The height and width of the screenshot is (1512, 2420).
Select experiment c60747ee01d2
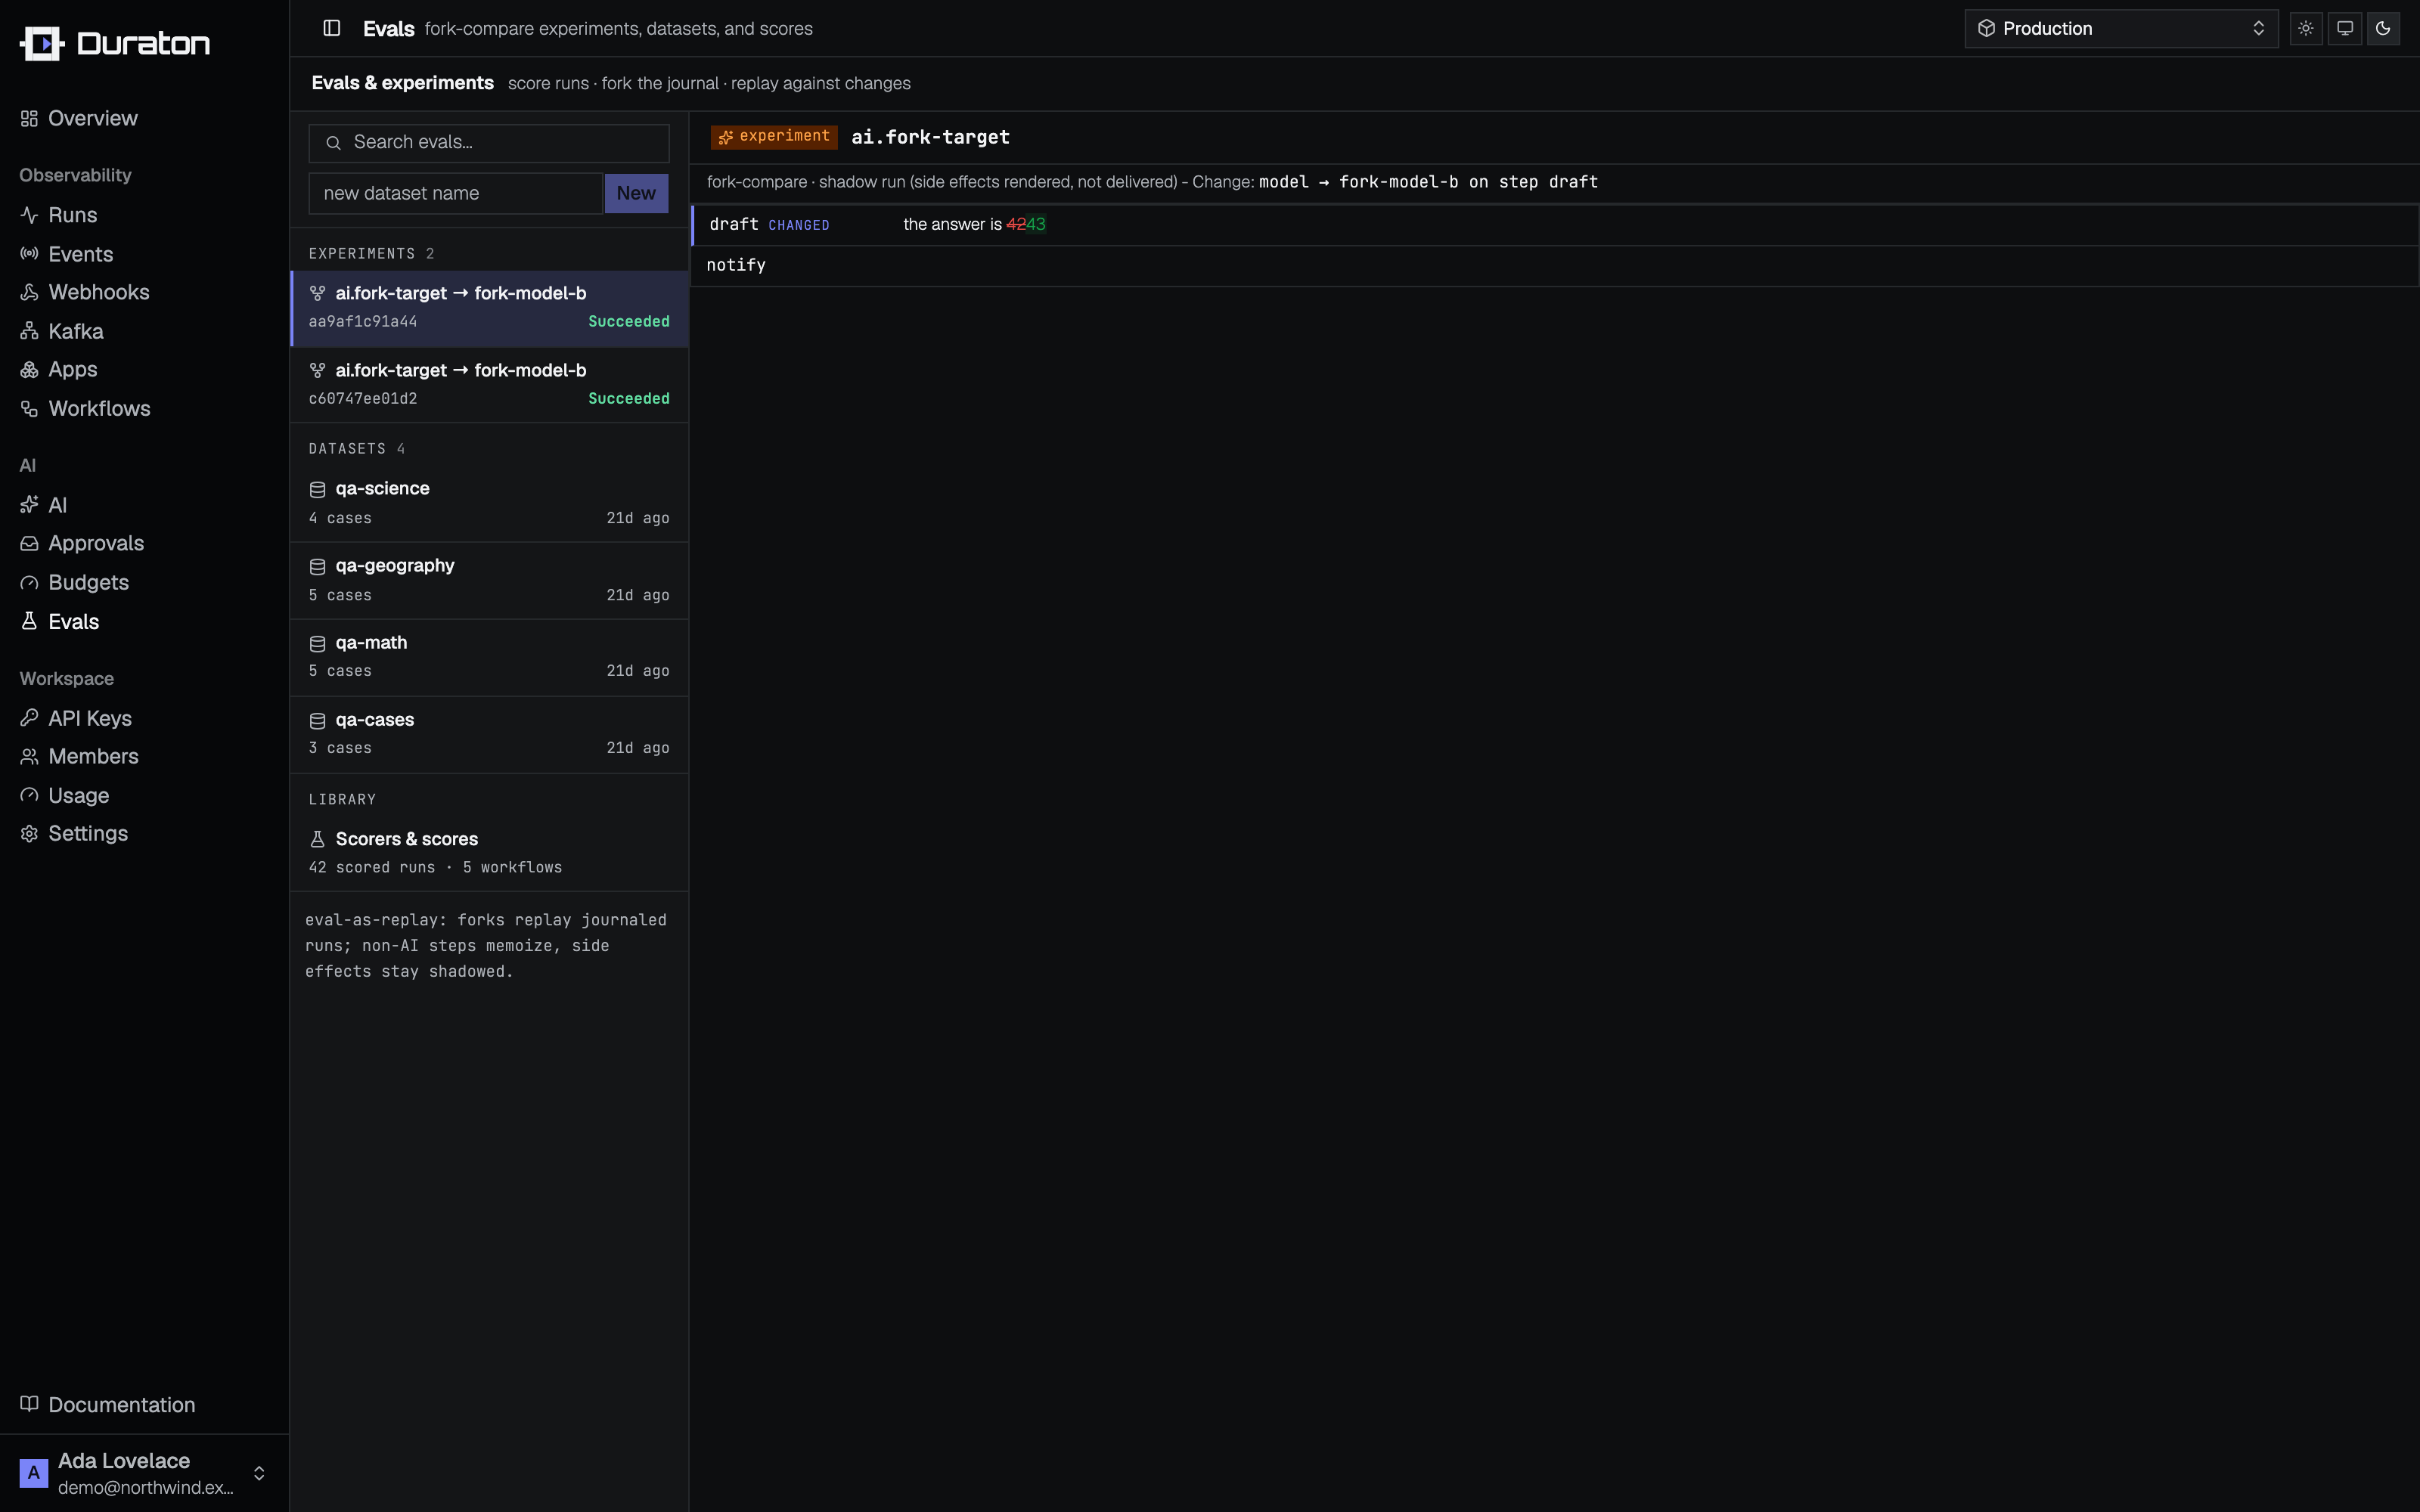coord(489,385)
